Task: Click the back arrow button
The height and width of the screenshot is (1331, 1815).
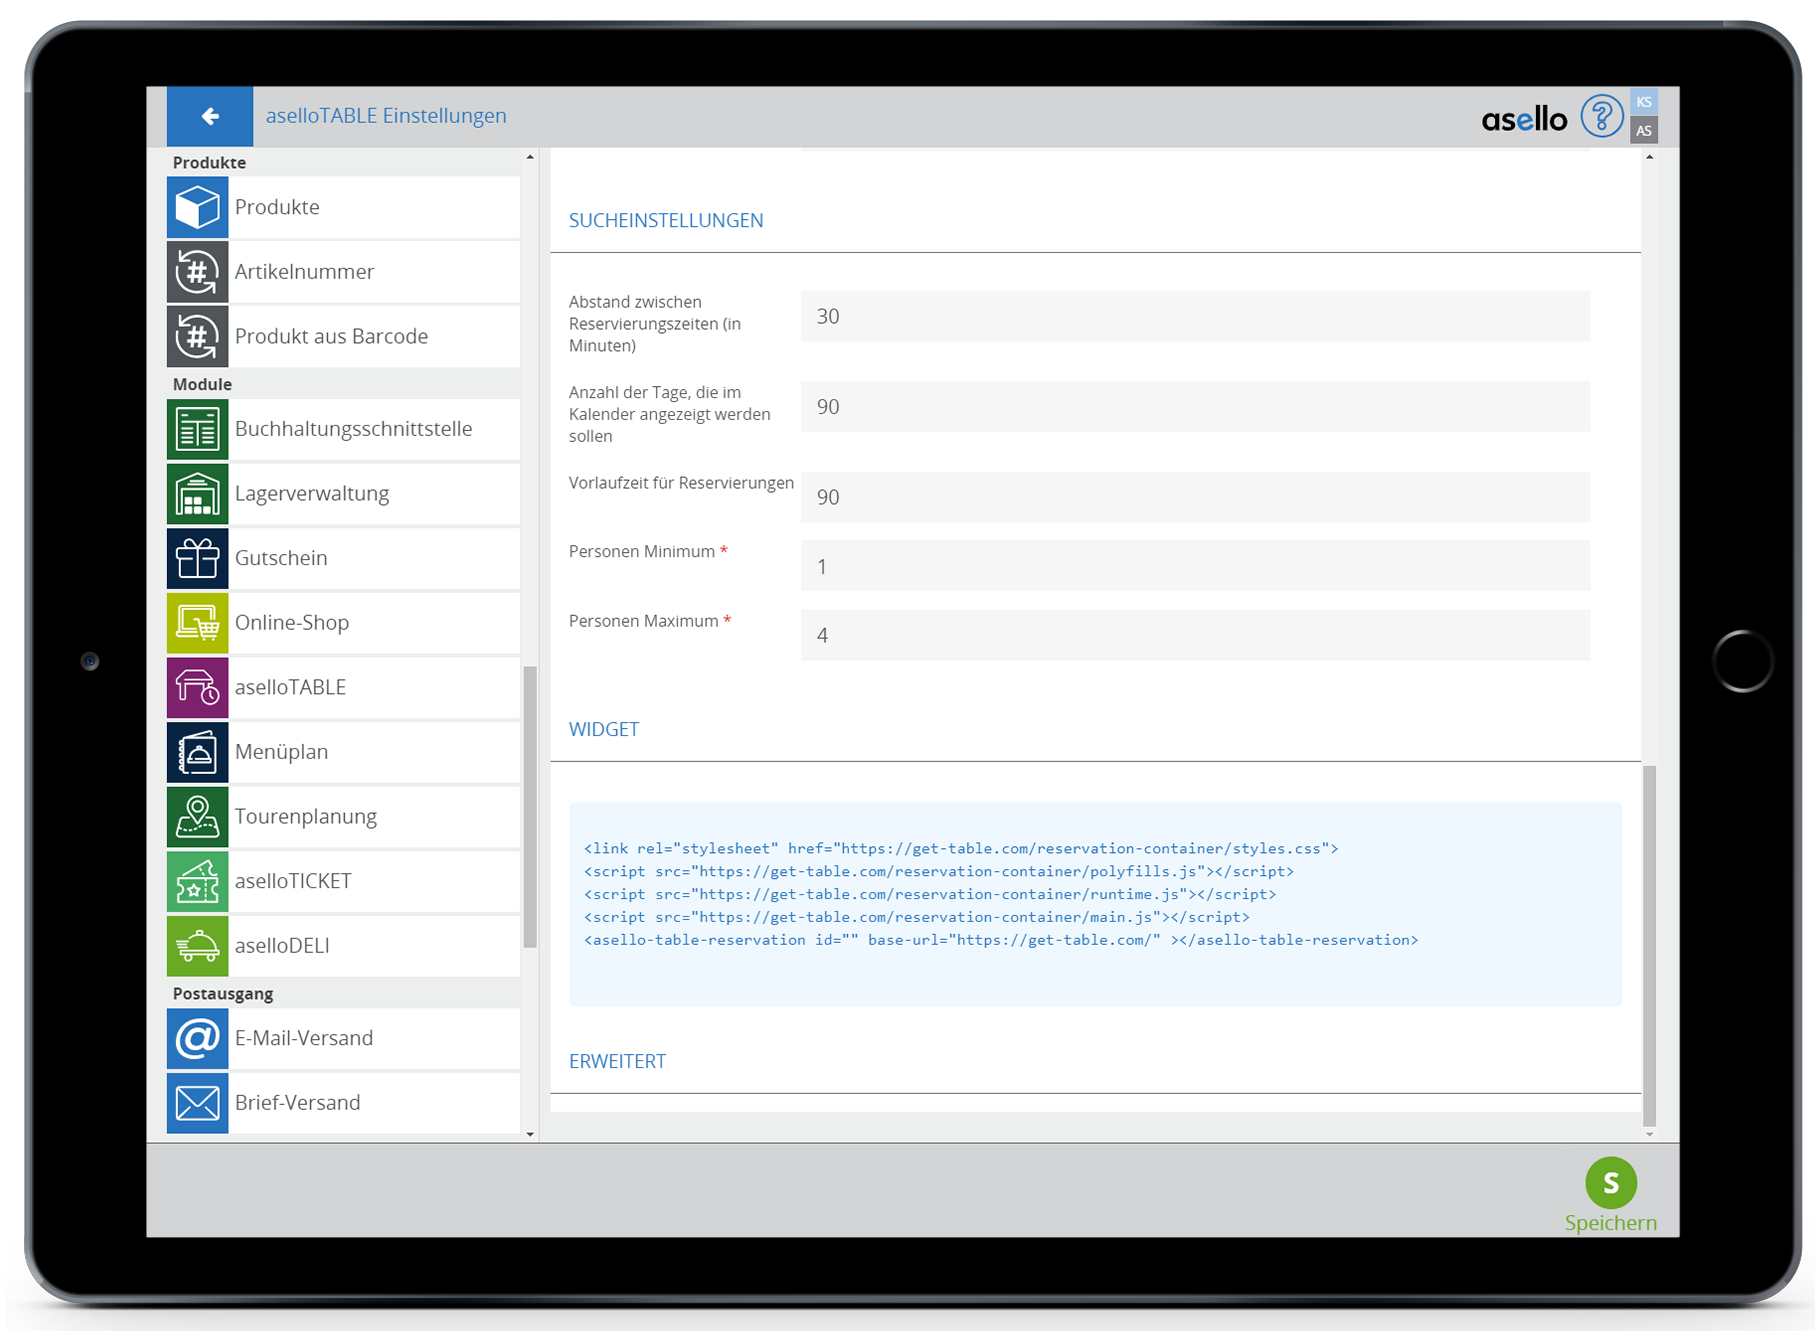Action: click(x=210, y=117)
